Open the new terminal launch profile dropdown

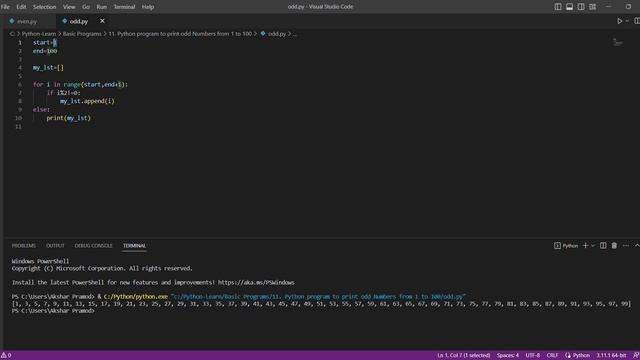click(593, 246)
